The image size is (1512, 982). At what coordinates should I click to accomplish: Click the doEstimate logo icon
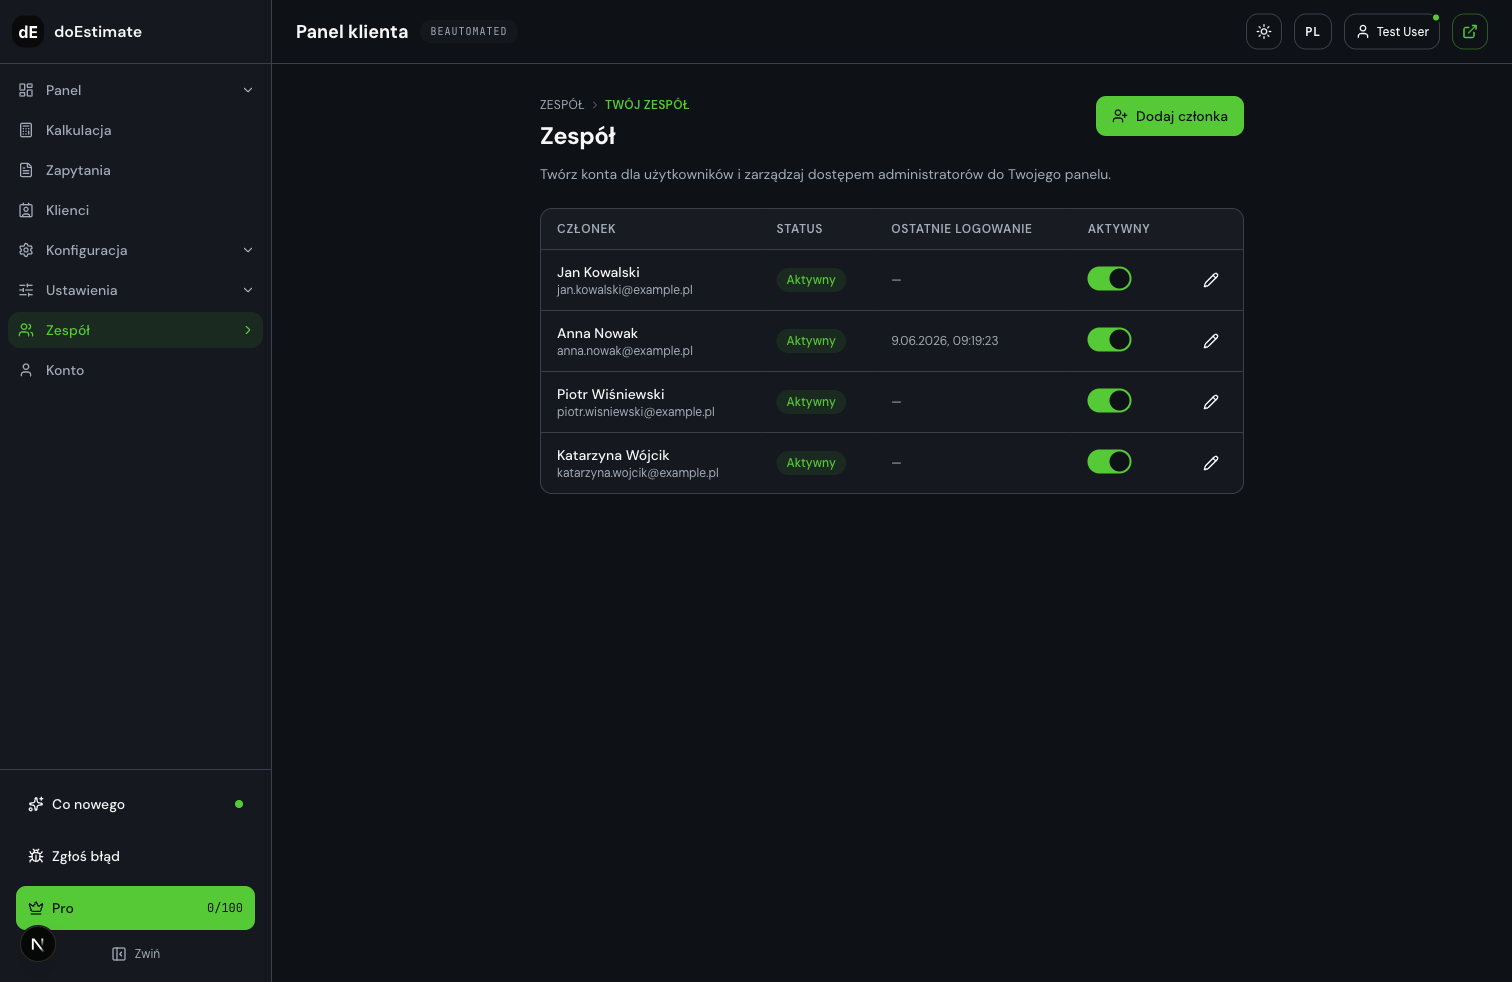pyautogui.click(x=28, y=32)
